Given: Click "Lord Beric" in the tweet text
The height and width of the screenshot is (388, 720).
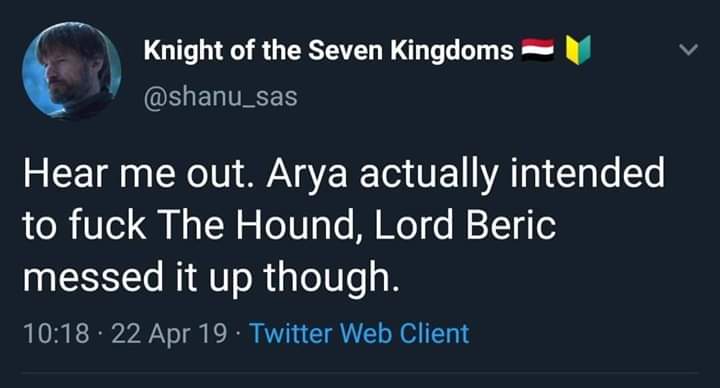Looking at the screenshot, I should point(465,225).
